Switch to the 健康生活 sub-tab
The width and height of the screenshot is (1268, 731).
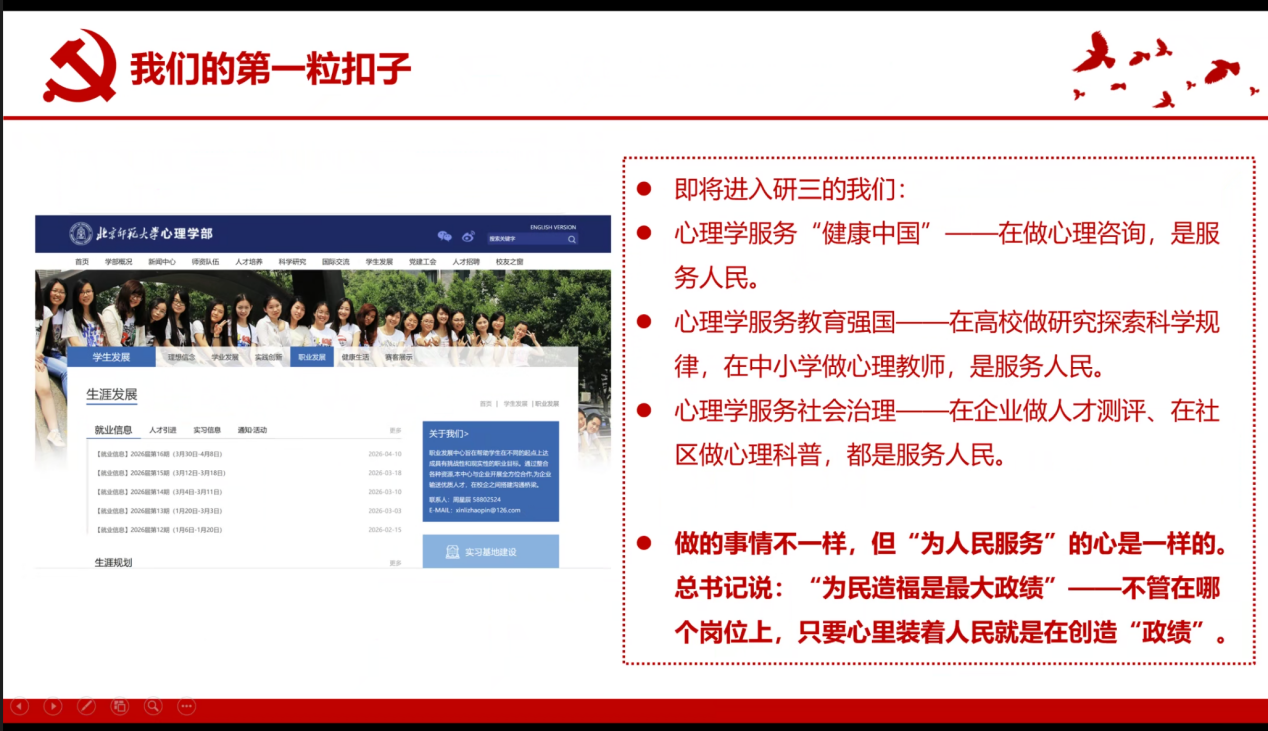[355, 357]
